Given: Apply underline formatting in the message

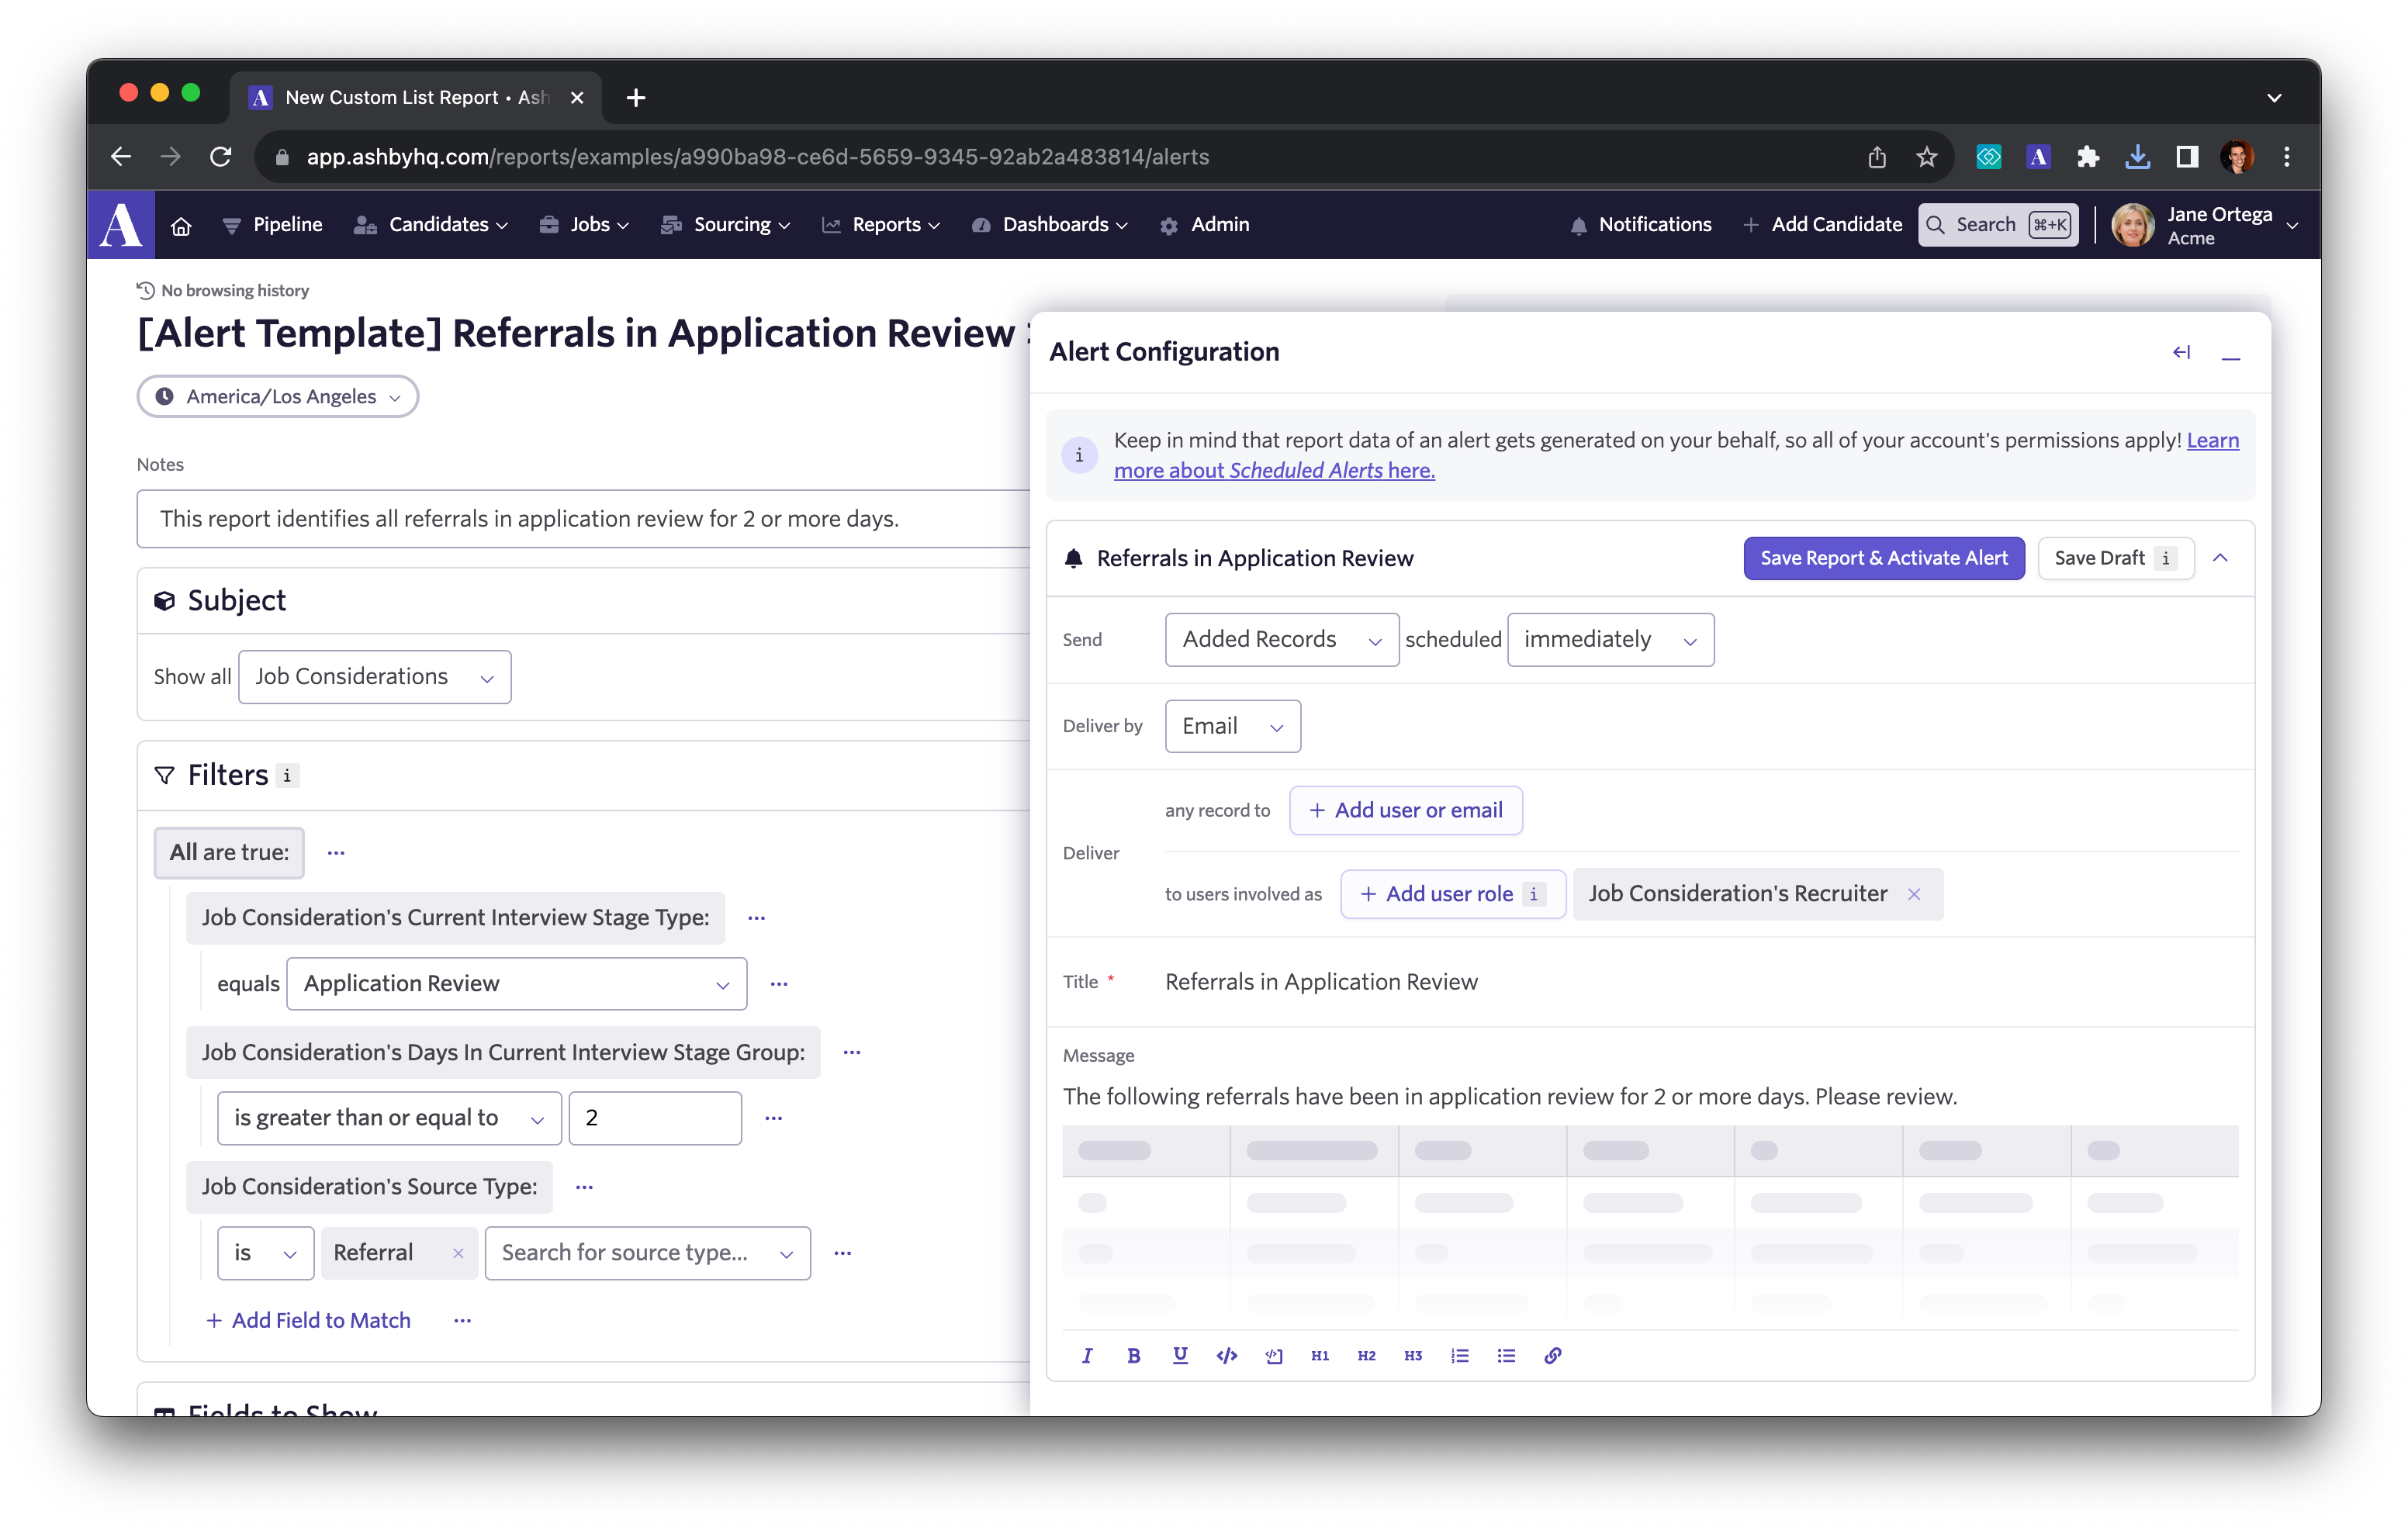Looking at the screenshot, I should (1180, 1355).
